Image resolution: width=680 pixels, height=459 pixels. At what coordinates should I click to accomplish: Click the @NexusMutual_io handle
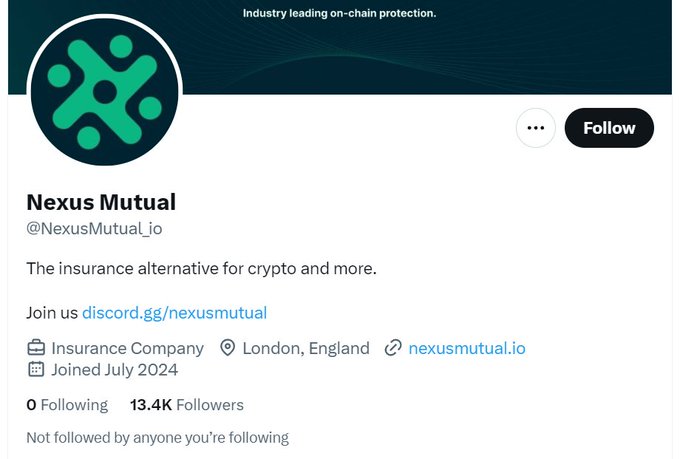[94, 228]
